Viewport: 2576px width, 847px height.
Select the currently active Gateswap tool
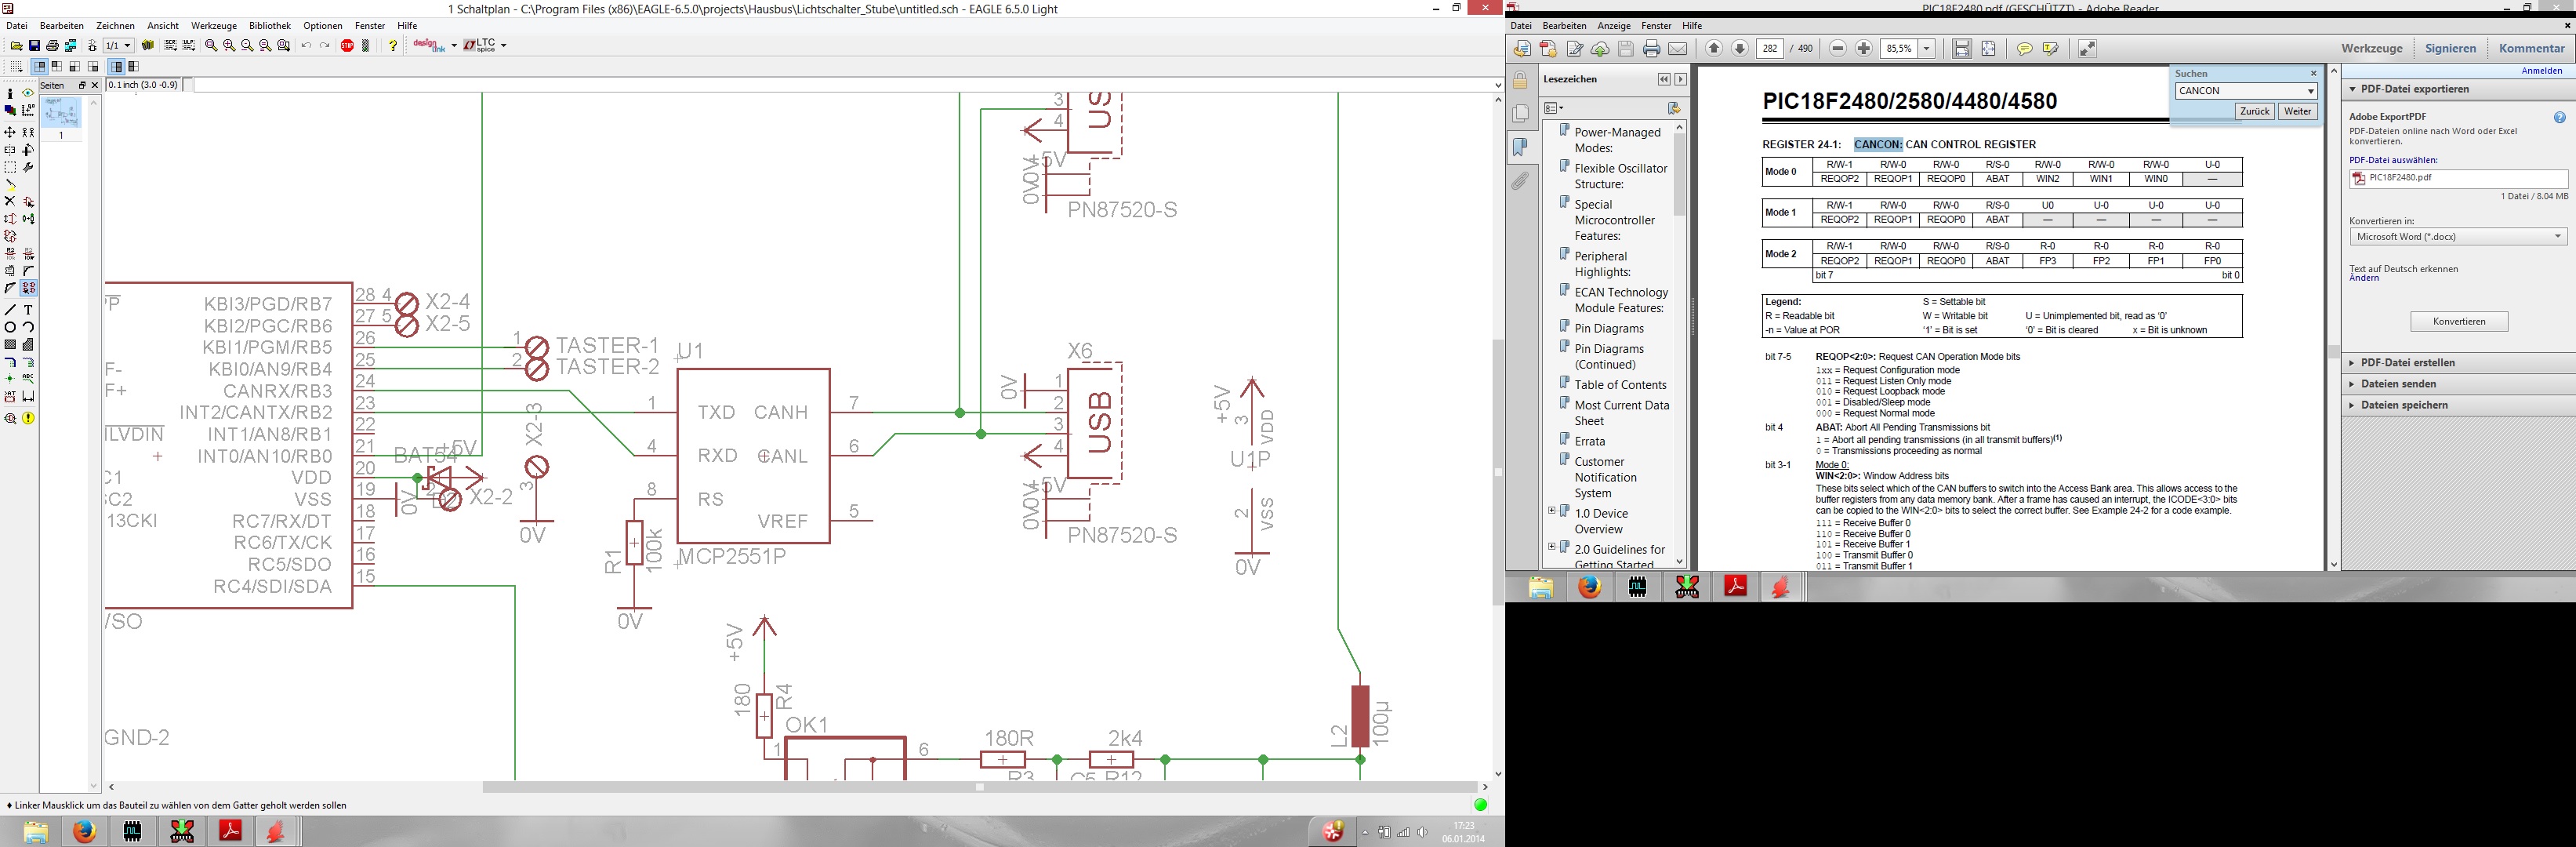(28, 287)
